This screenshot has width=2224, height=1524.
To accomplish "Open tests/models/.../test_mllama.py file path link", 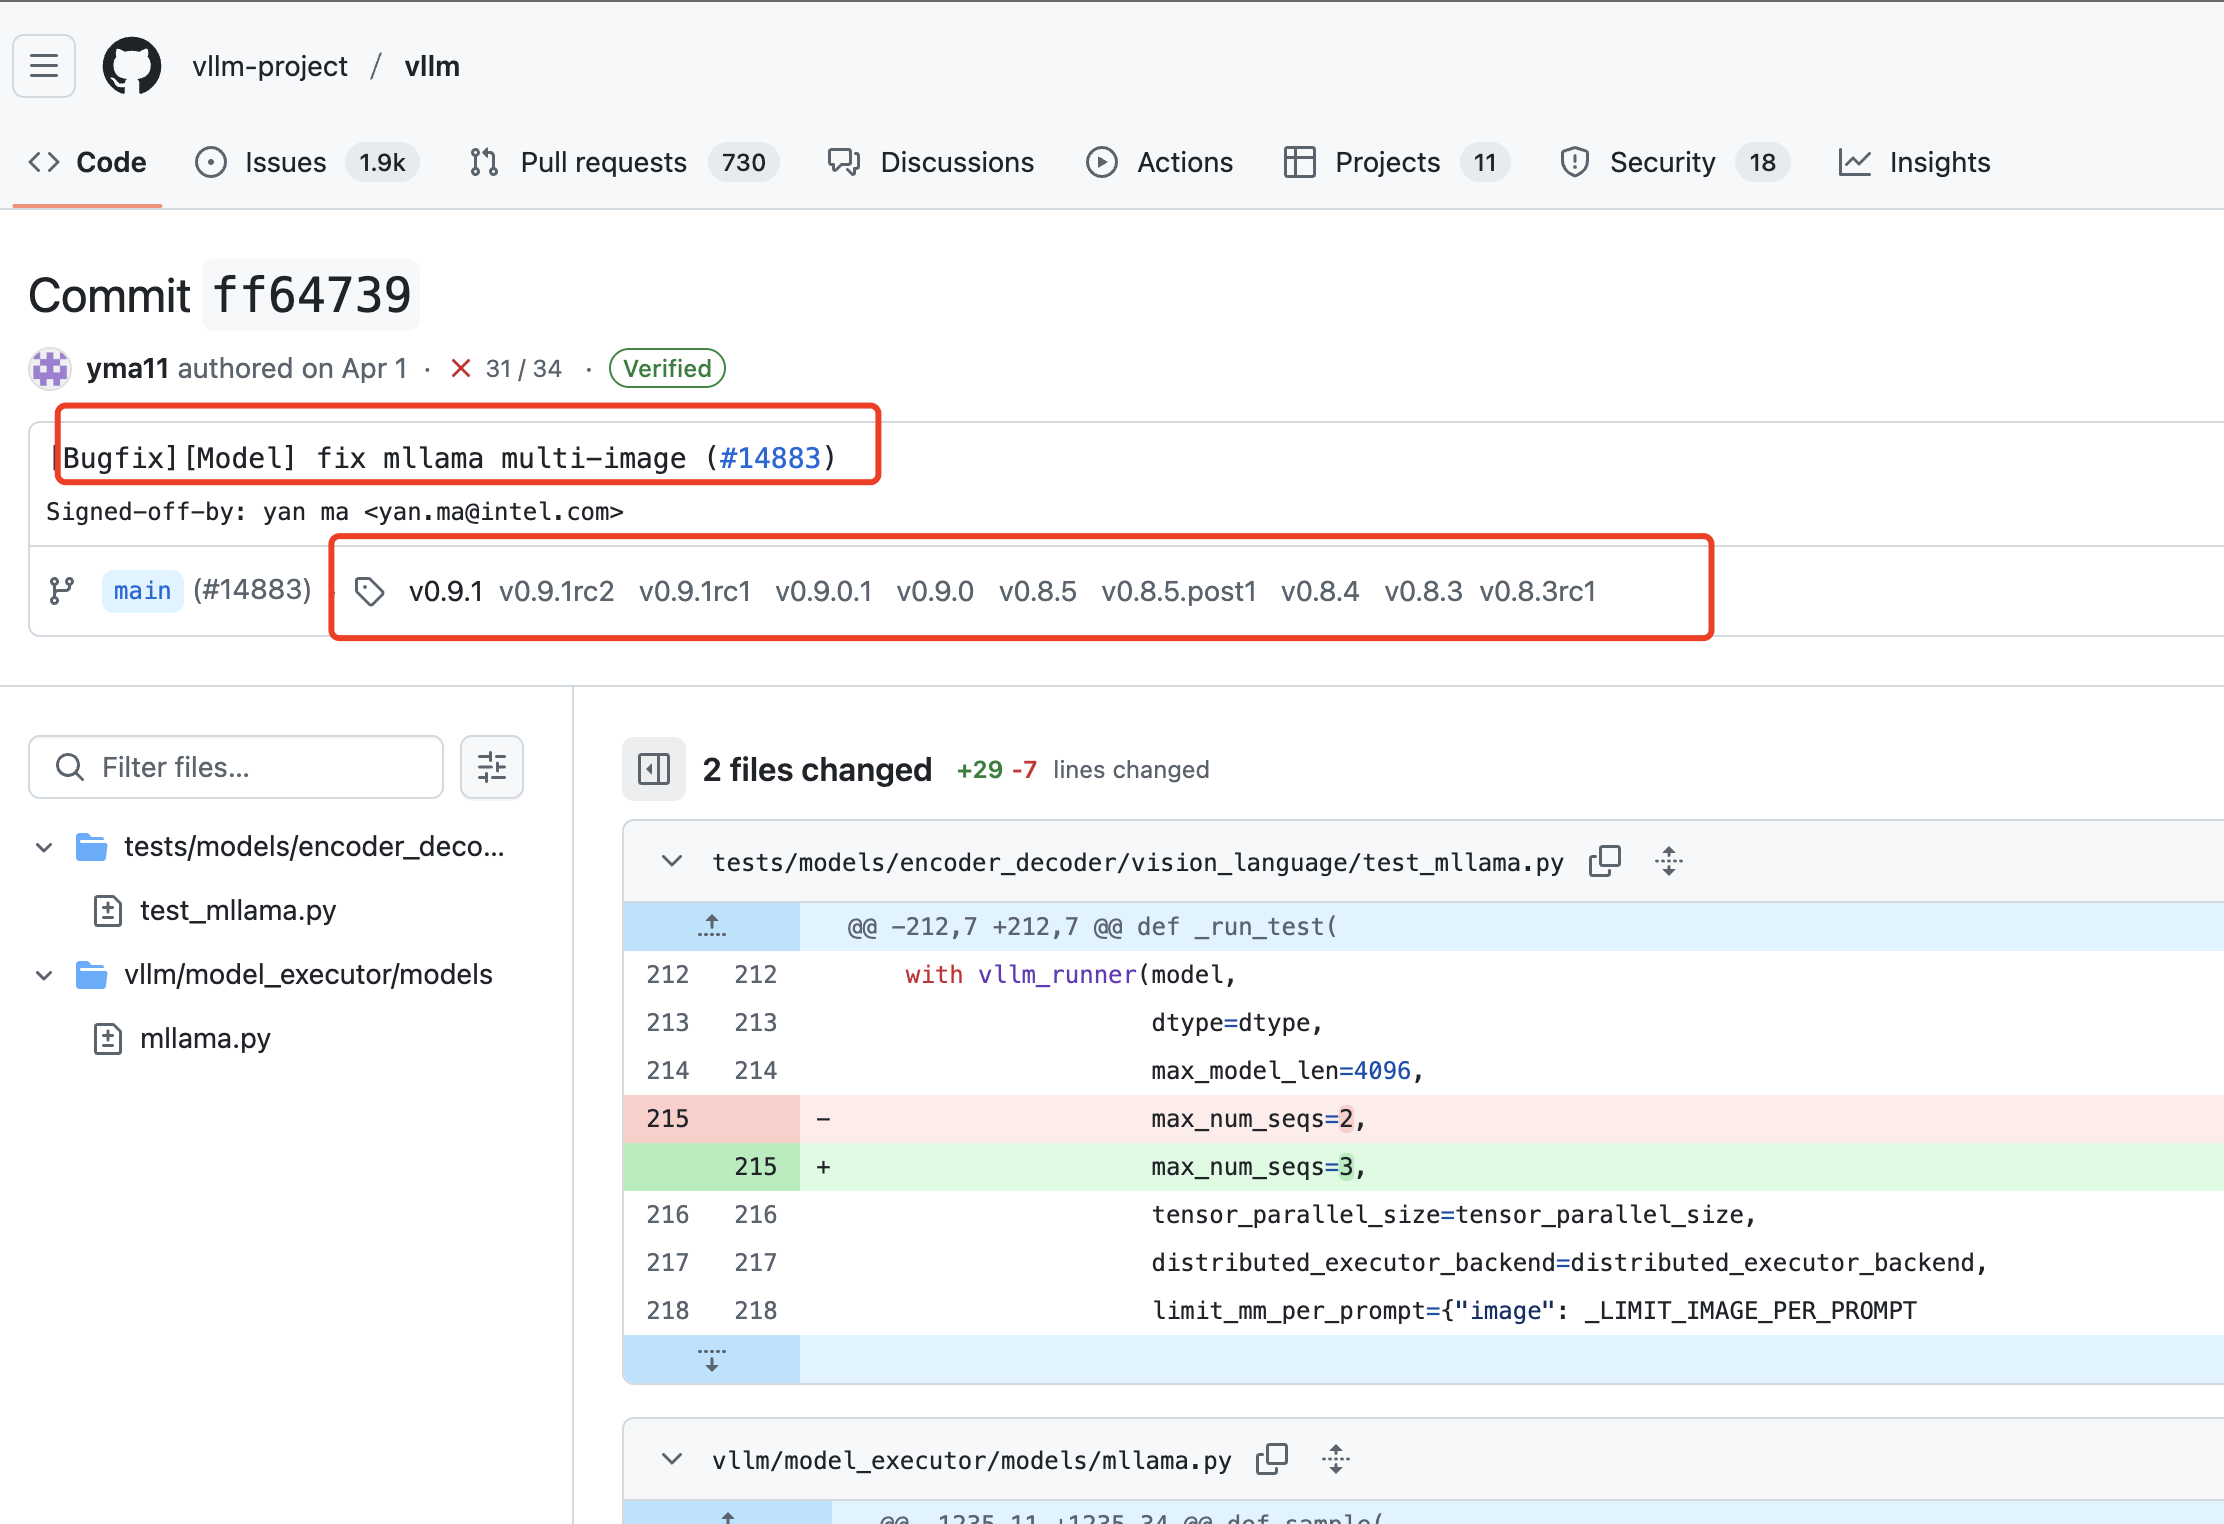I will click(x=1138, y=862).
